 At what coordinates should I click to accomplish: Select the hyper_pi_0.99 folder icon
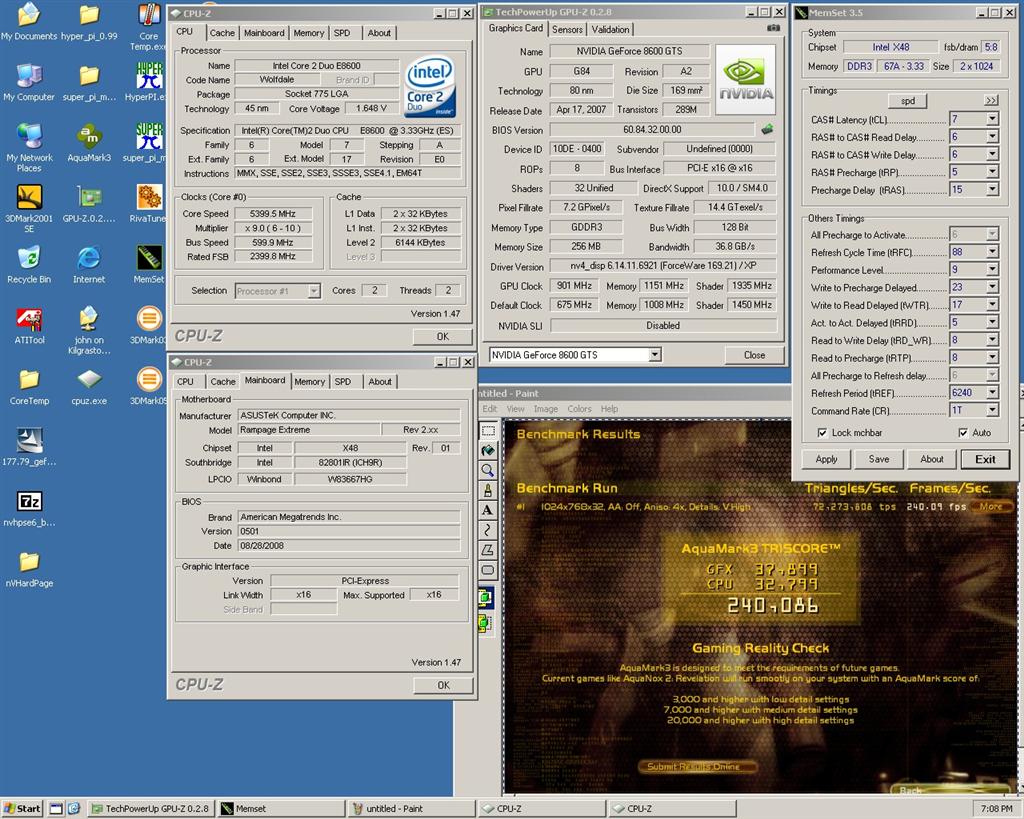(x=89, y=21)
